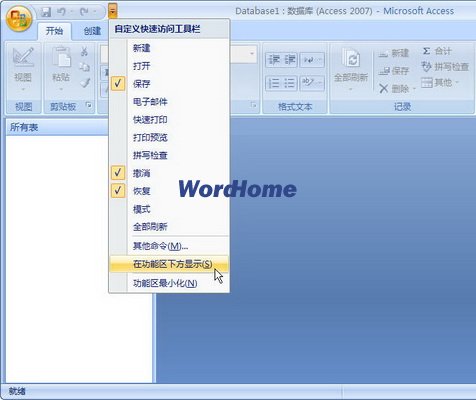Click Undo icon in quick access toolbar
476x400 pixels.
(61, 12)
